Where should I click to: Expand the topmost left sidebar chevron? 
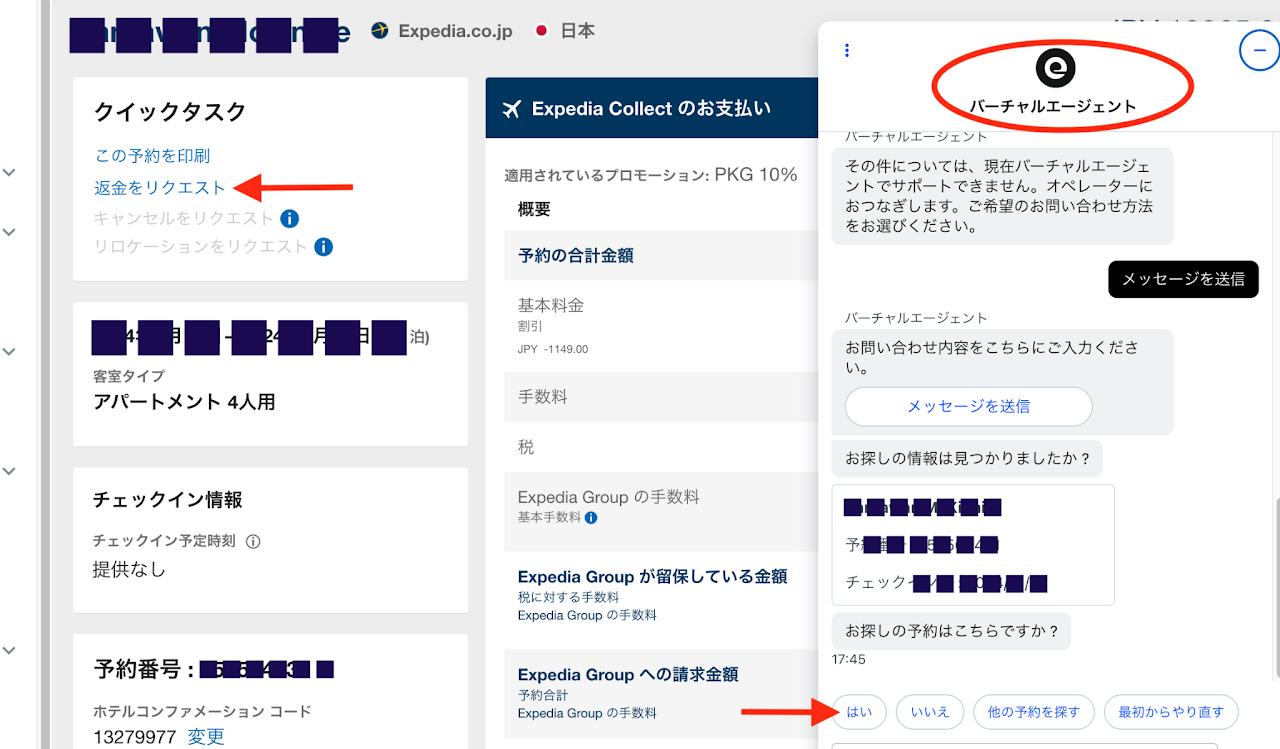click(x=9, y=172)
